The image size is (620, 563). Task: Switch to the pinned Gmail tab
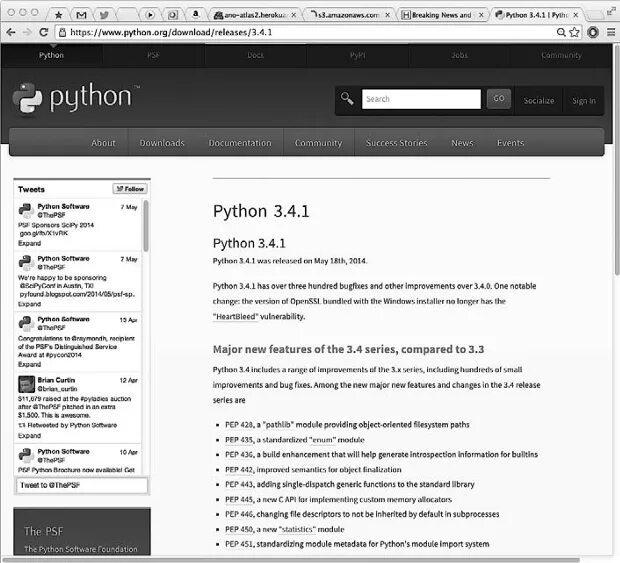pyautogui.click(x=81, y=15)
